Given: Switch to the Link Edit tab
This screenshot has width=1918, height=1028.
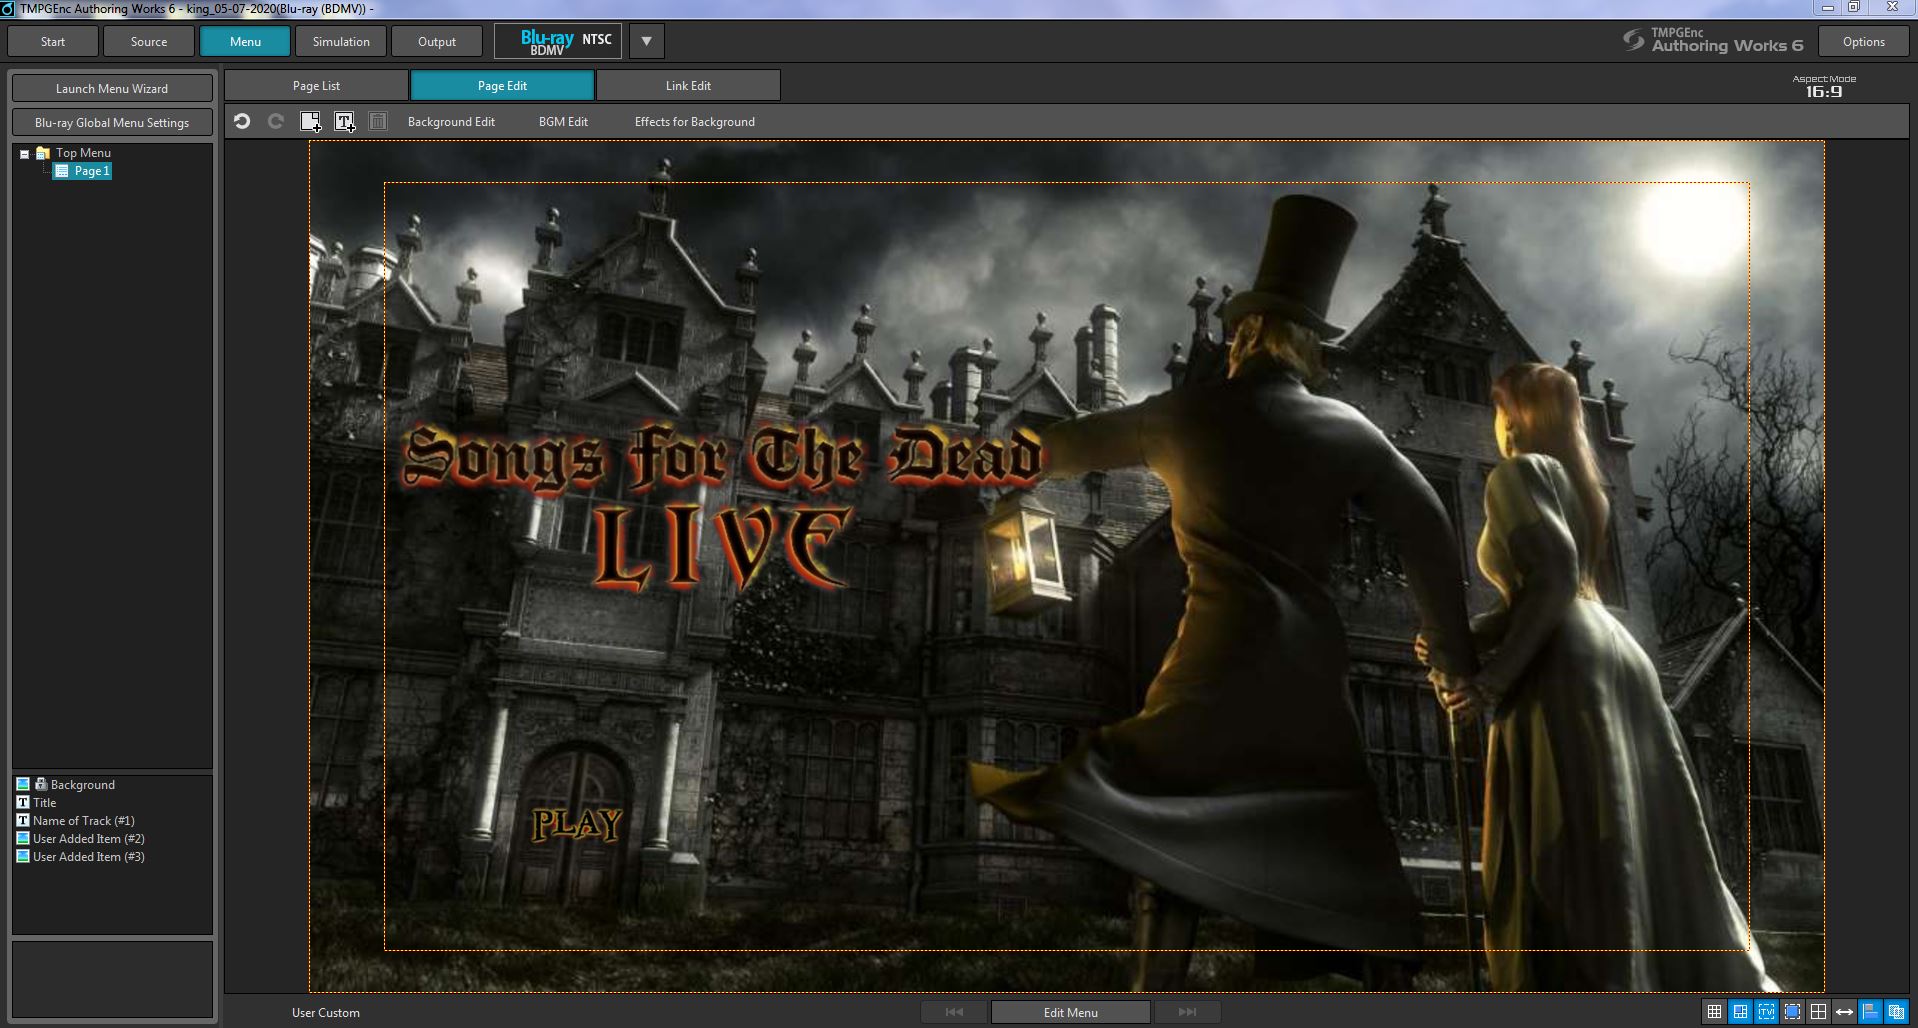Looking at the screenshot, I should click(688, 85).
